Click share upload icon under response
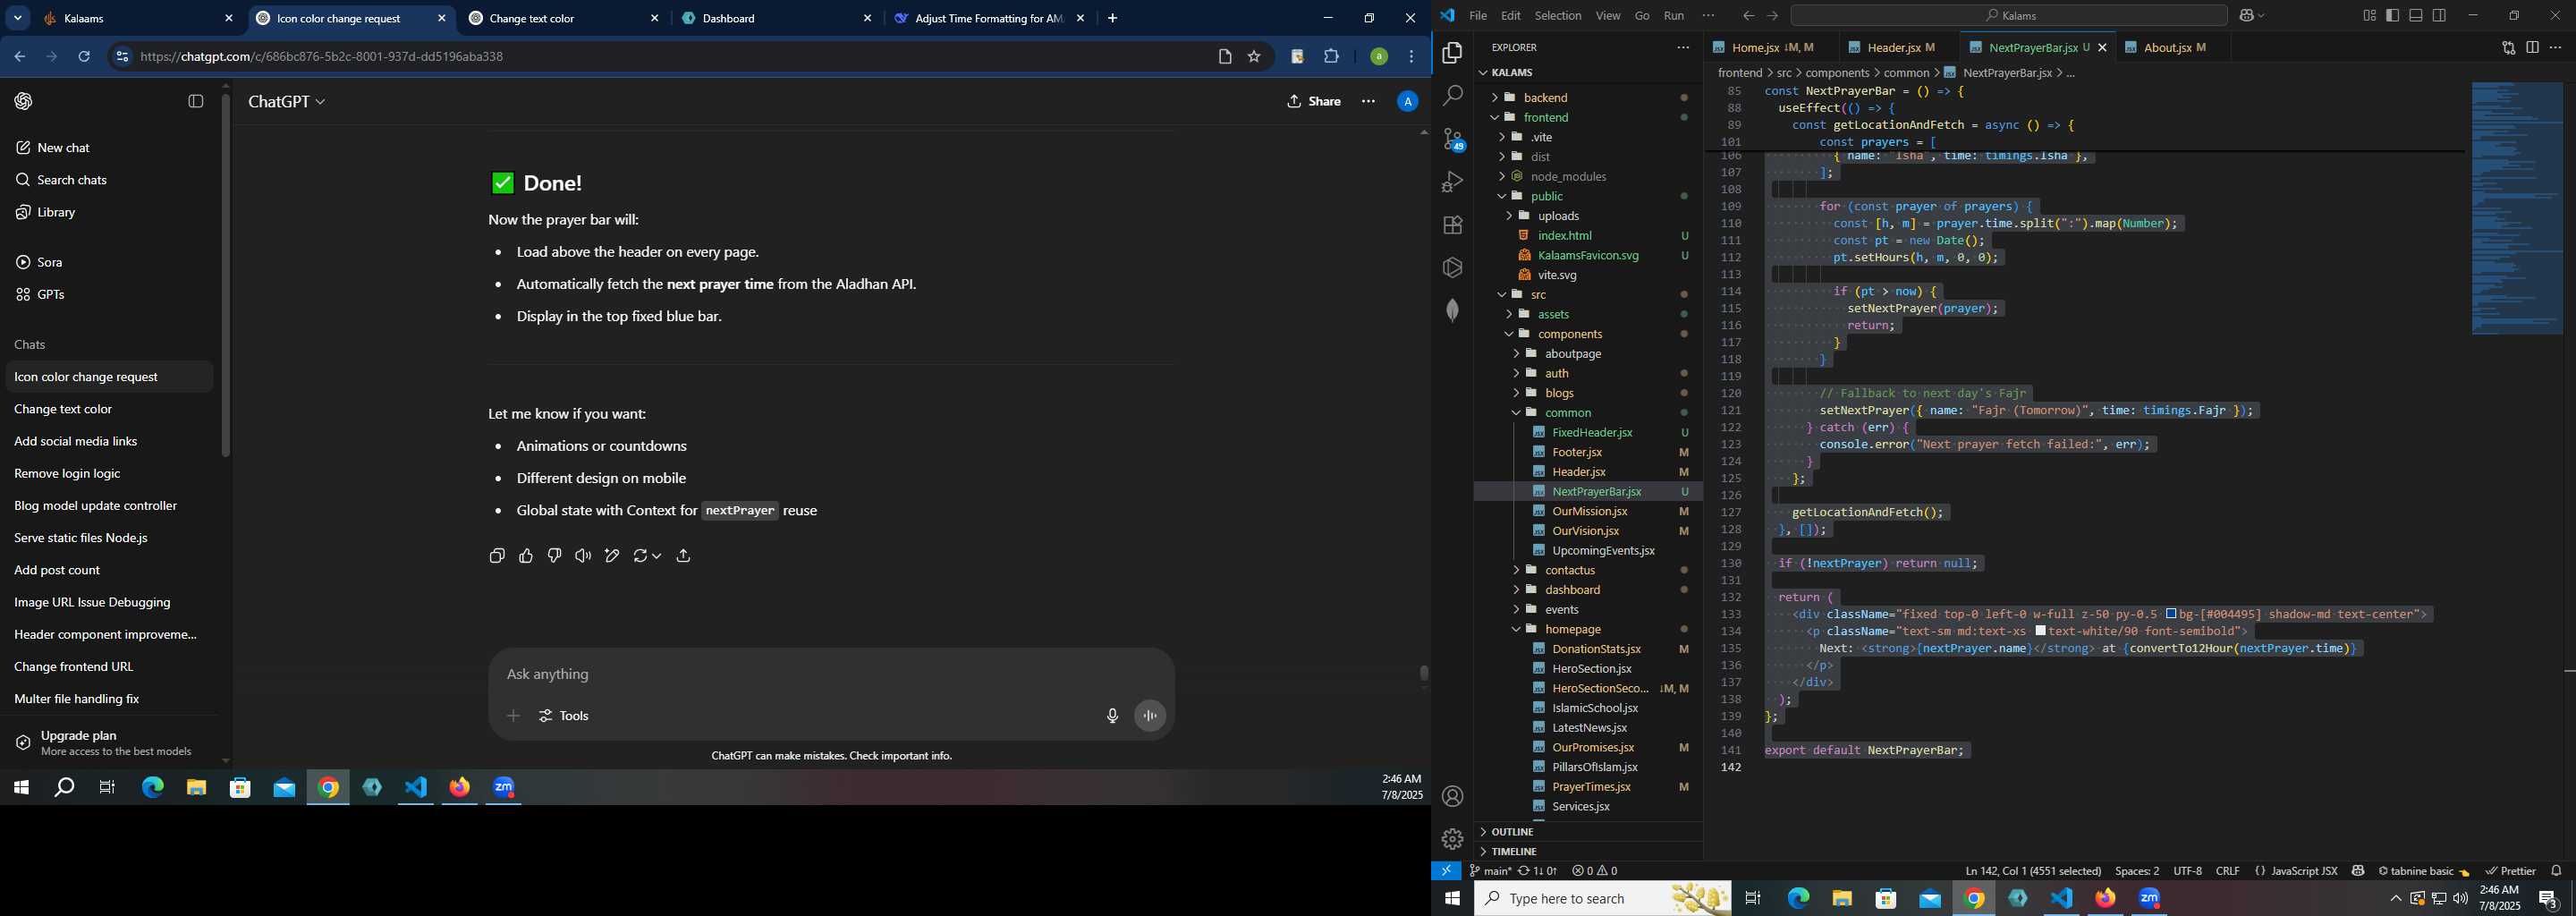This screenshot has height=916, width=2576. (x=684, y=556)
